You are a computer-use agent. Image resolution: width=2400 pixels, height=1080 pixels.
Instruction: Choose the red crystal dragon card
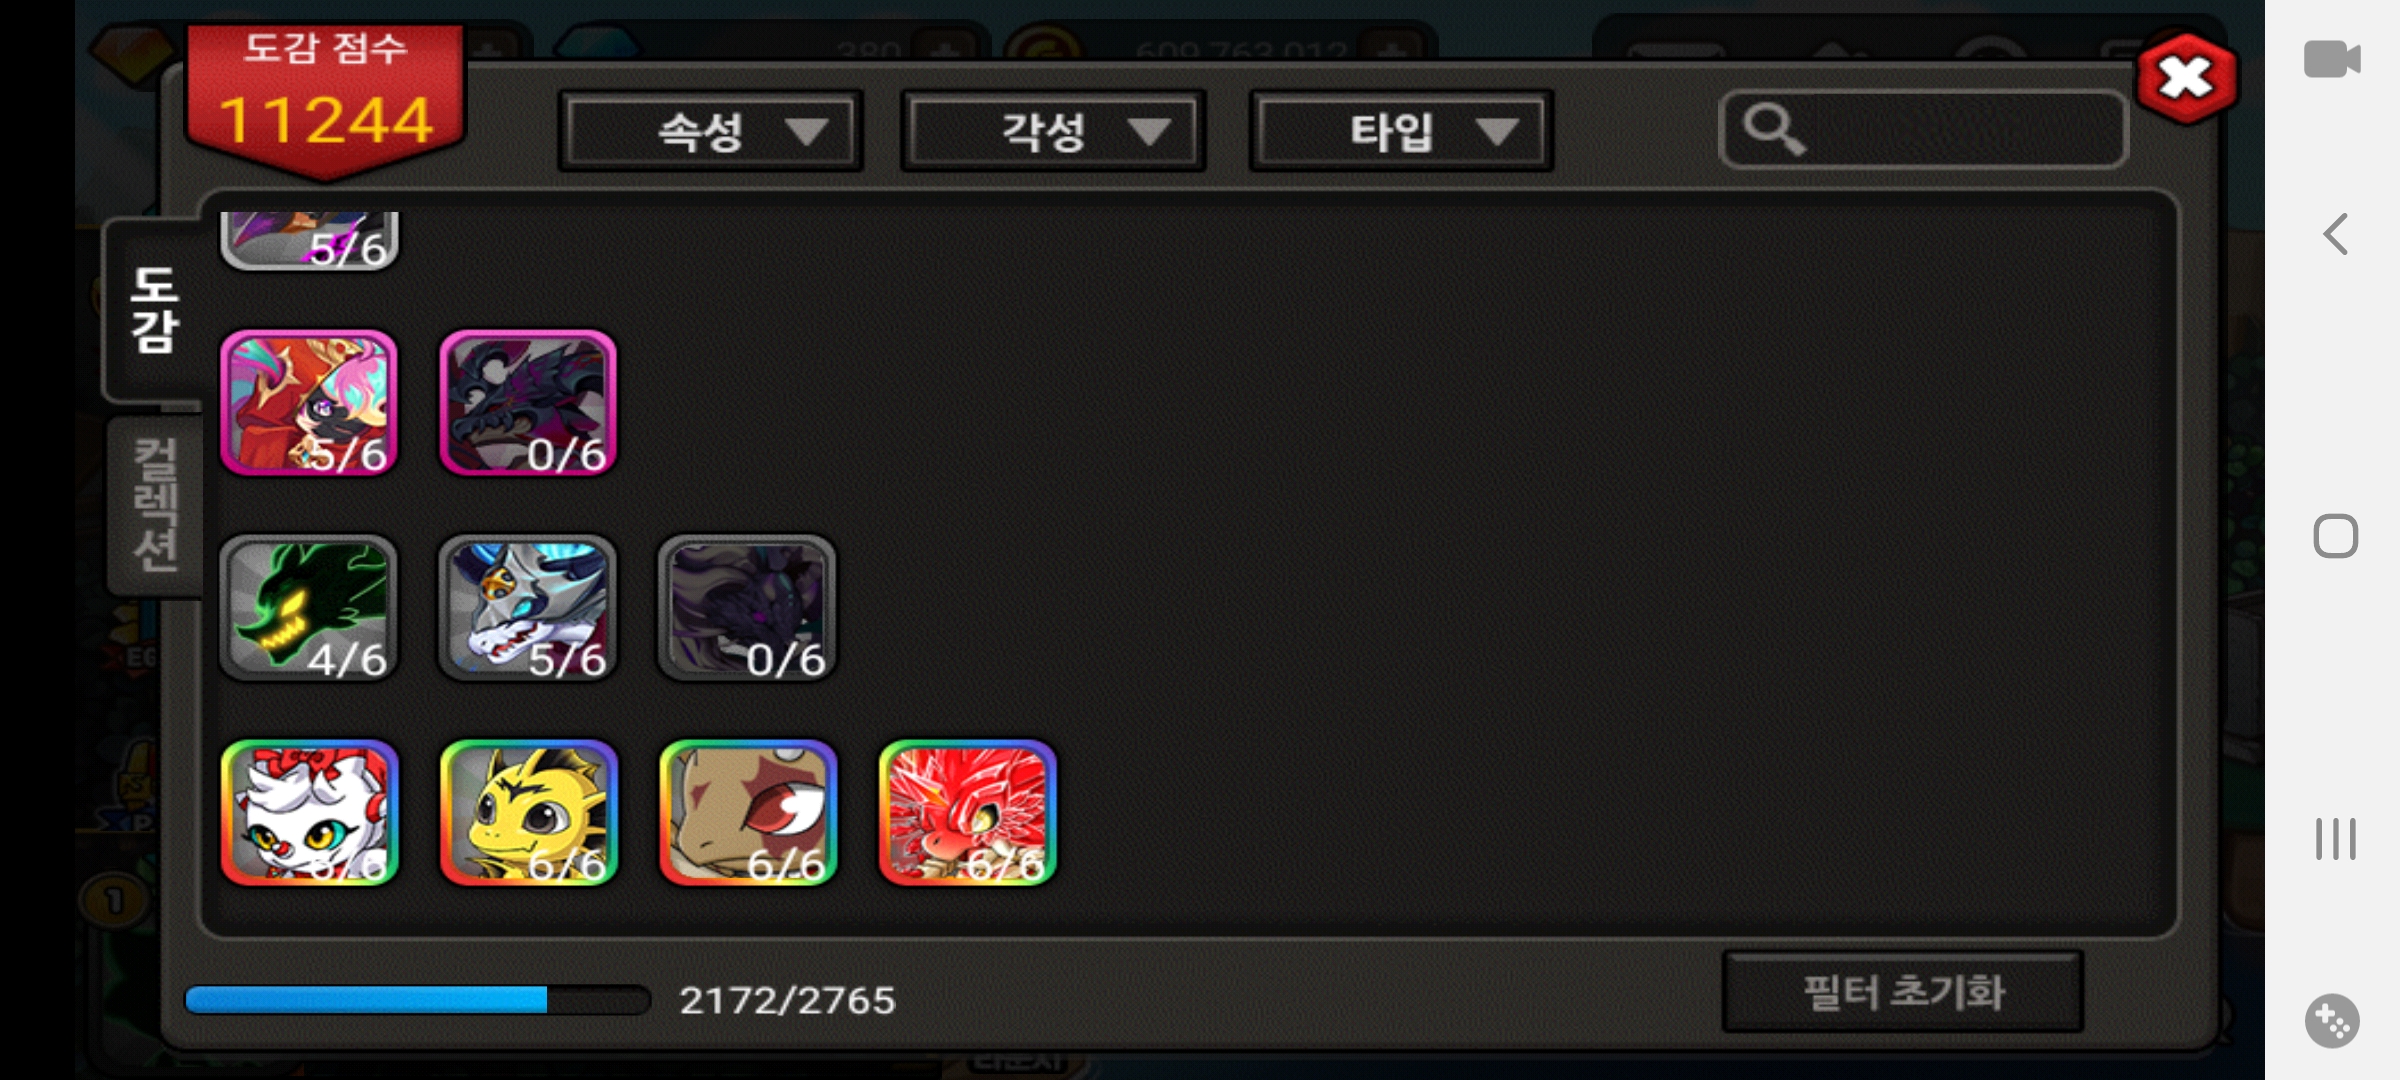(x=967, y=813)
